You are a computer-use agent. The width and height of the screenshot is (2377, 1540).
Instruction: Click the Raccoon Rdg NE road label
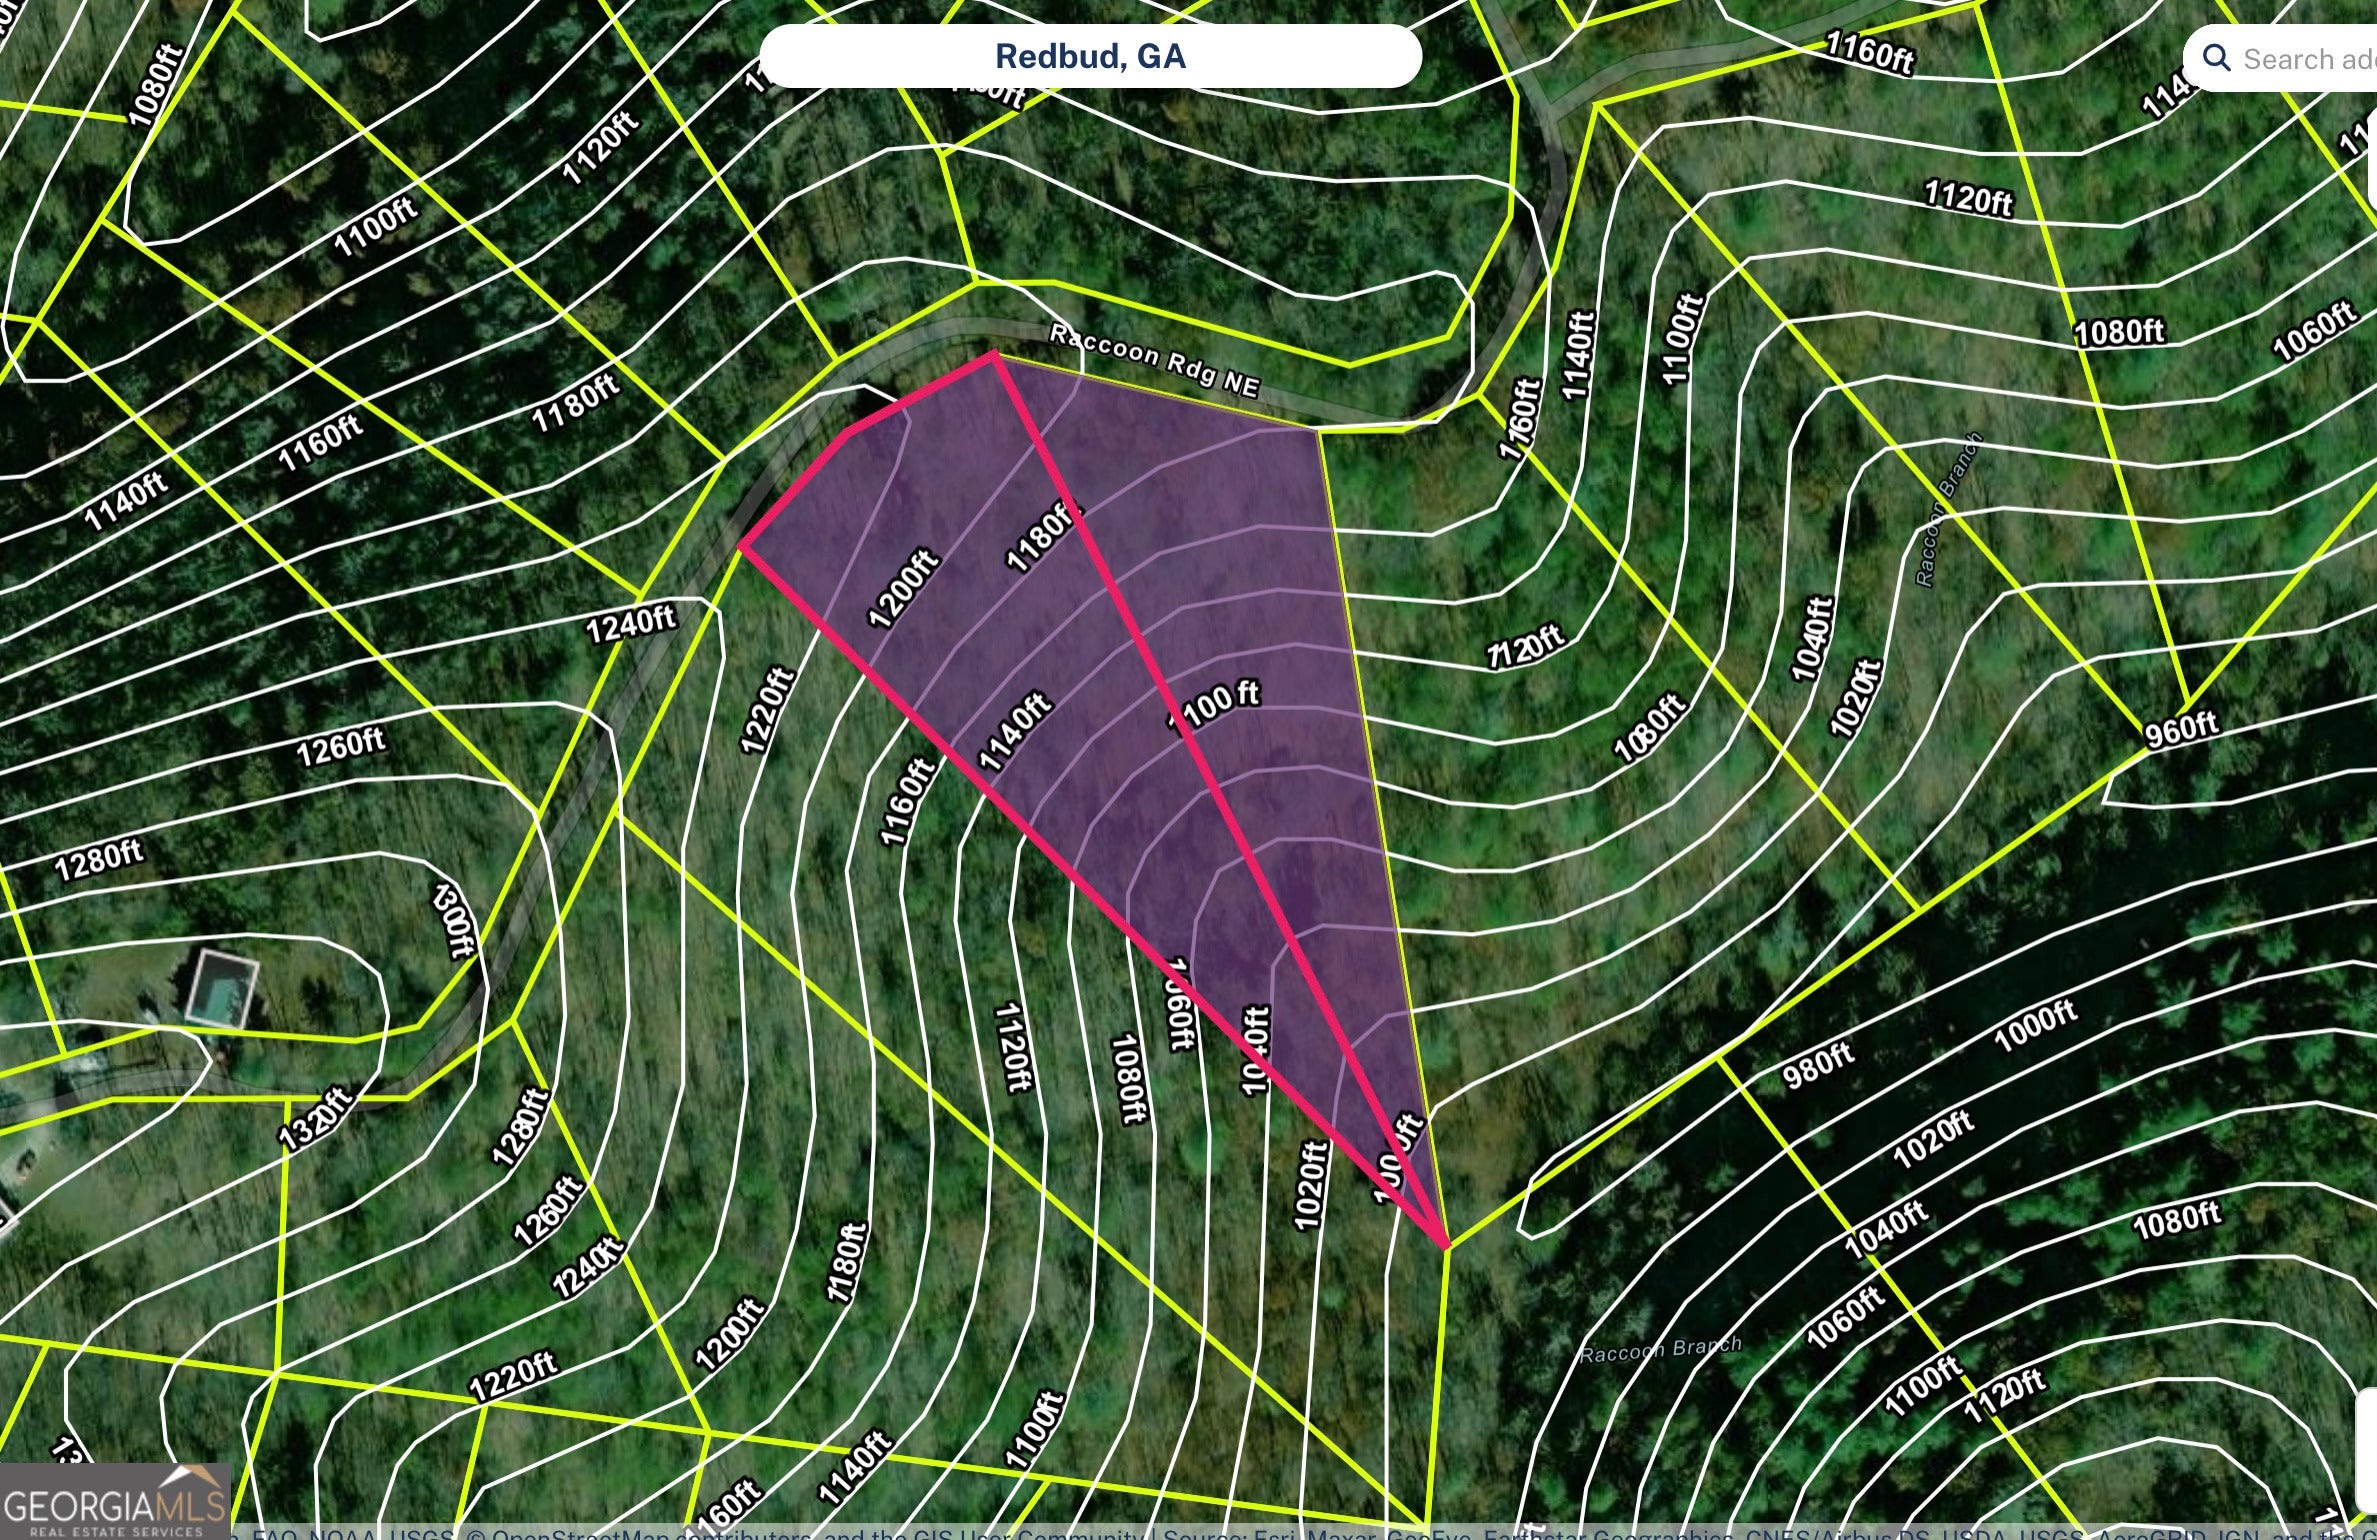pyautogui.click(x=1153, y=360)
